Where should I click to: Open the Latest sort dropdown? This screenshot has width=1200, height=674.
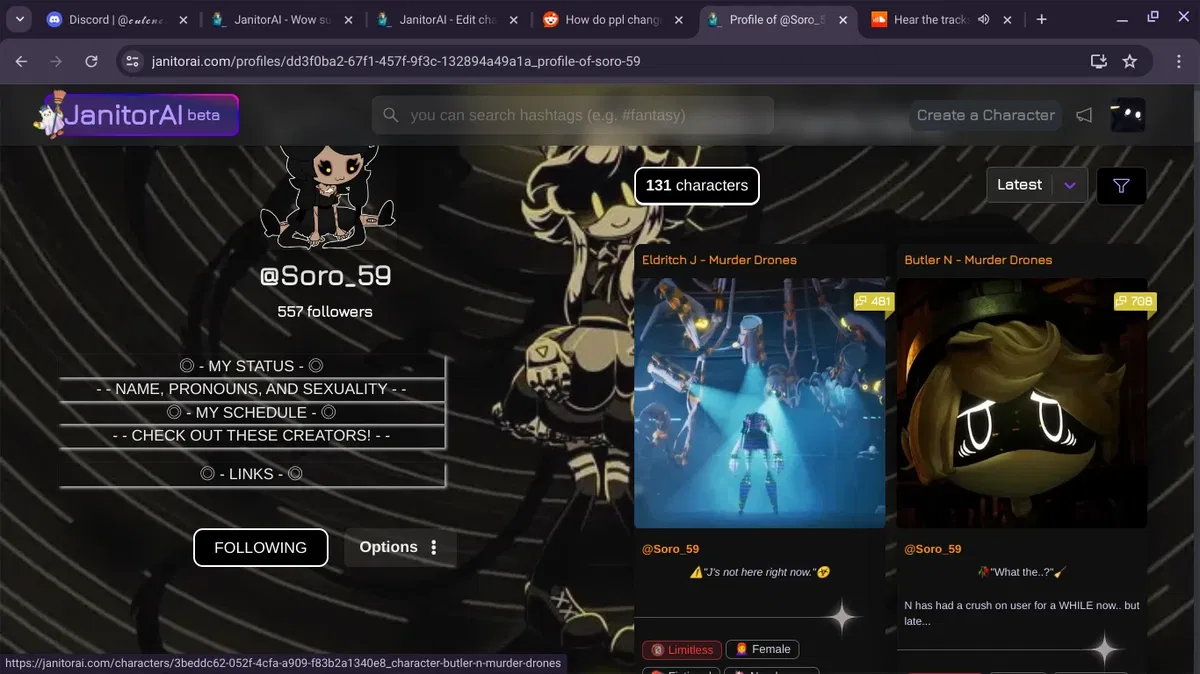pos(1037,185)
